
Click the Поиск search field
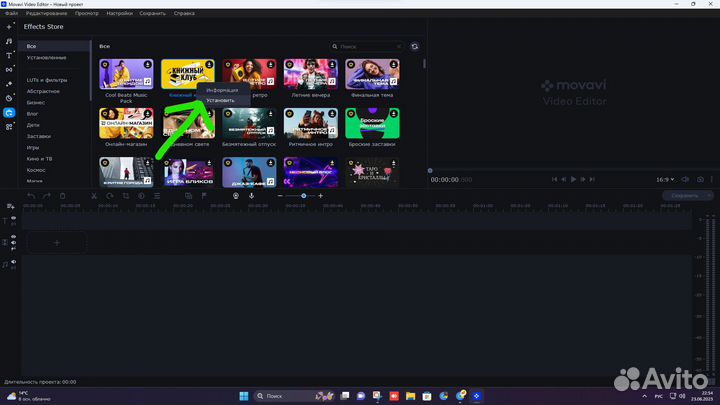coord(368,46)
